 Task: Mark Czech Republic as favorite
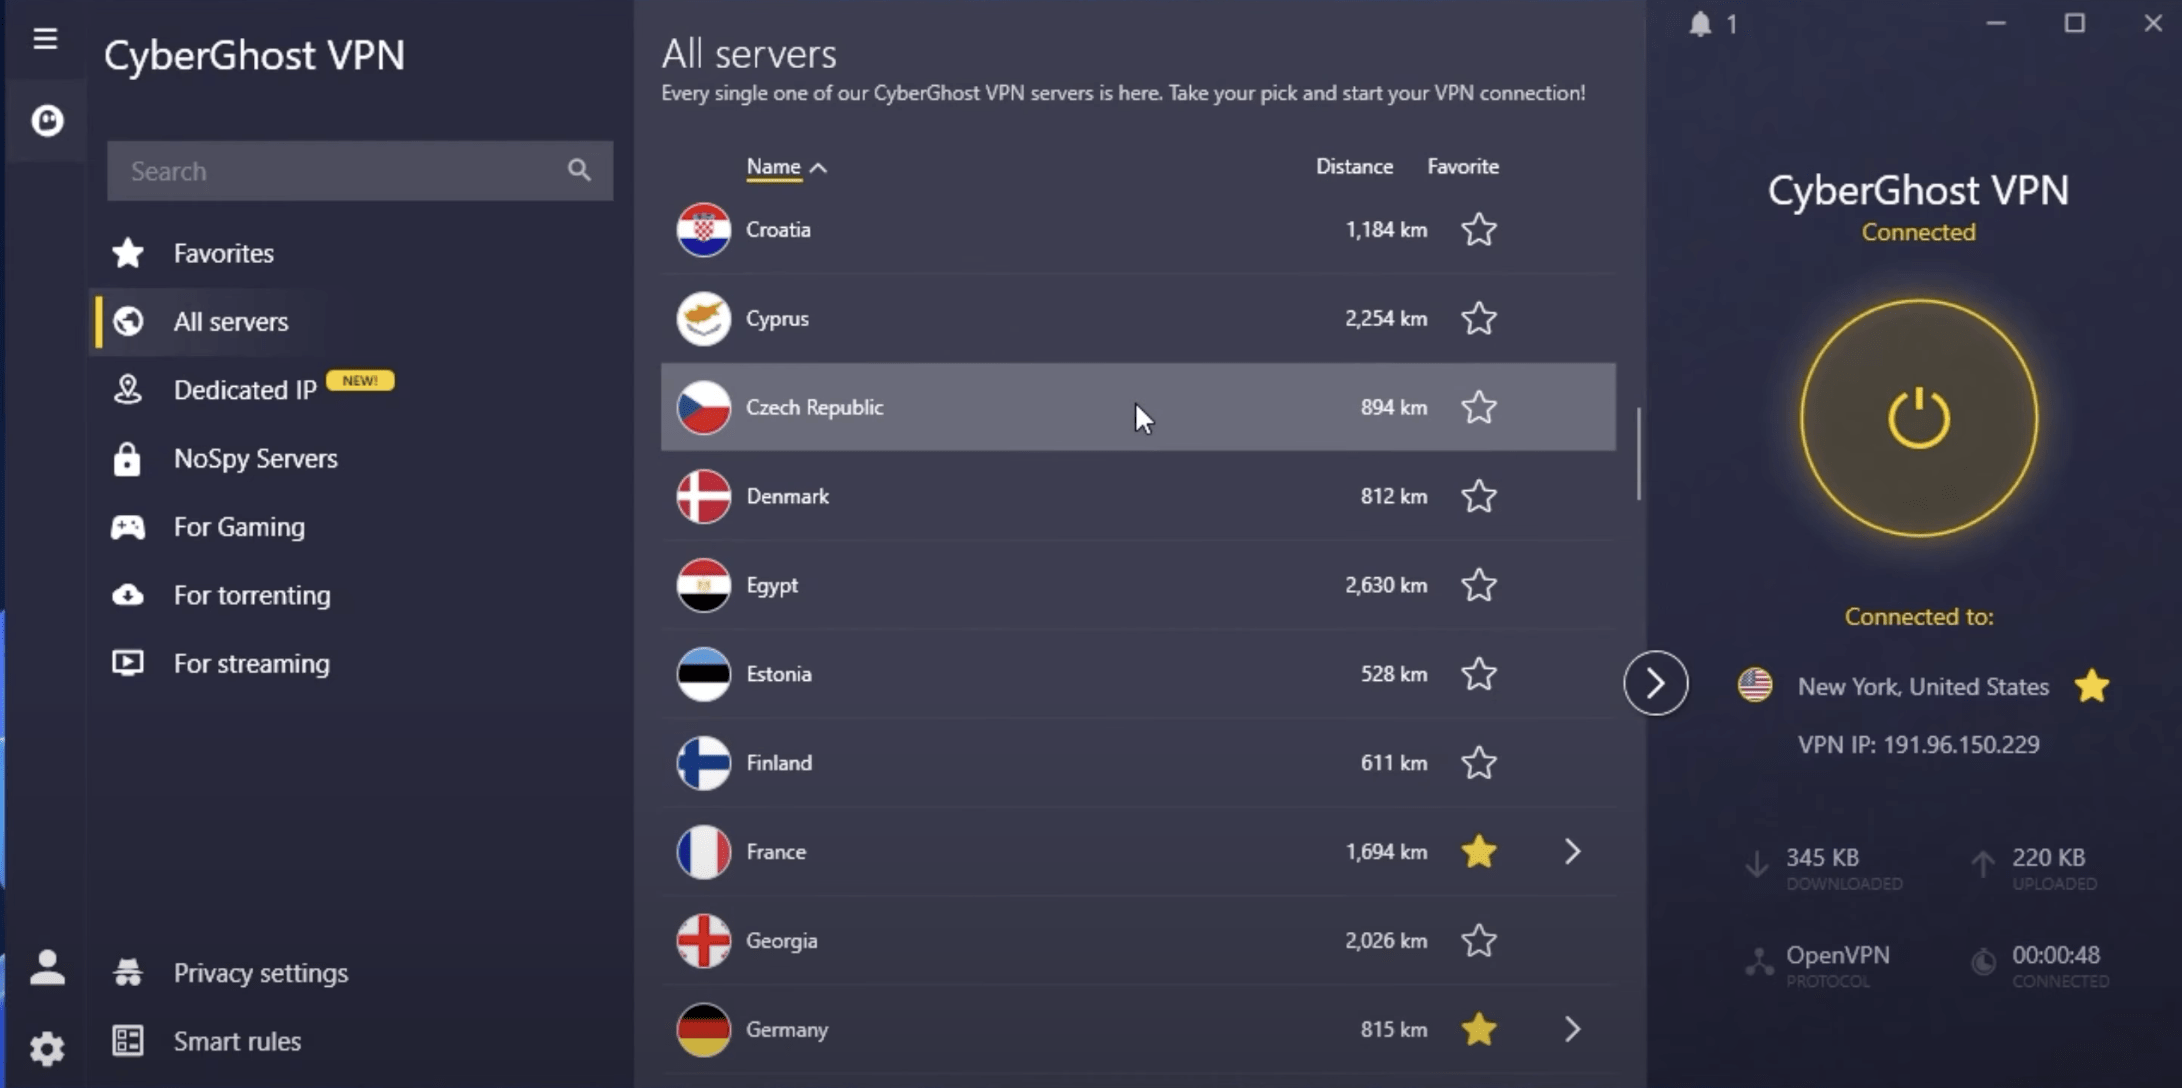click(1478, 408)
